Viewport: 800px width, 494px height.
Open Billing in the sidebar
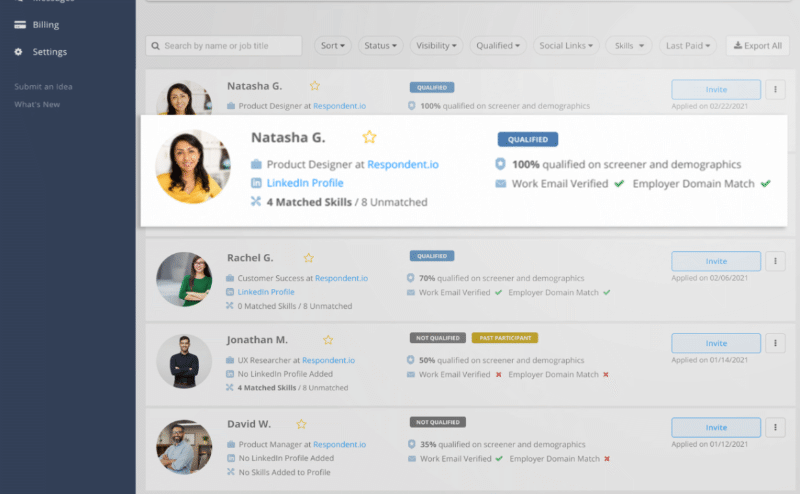pos(45,24)
